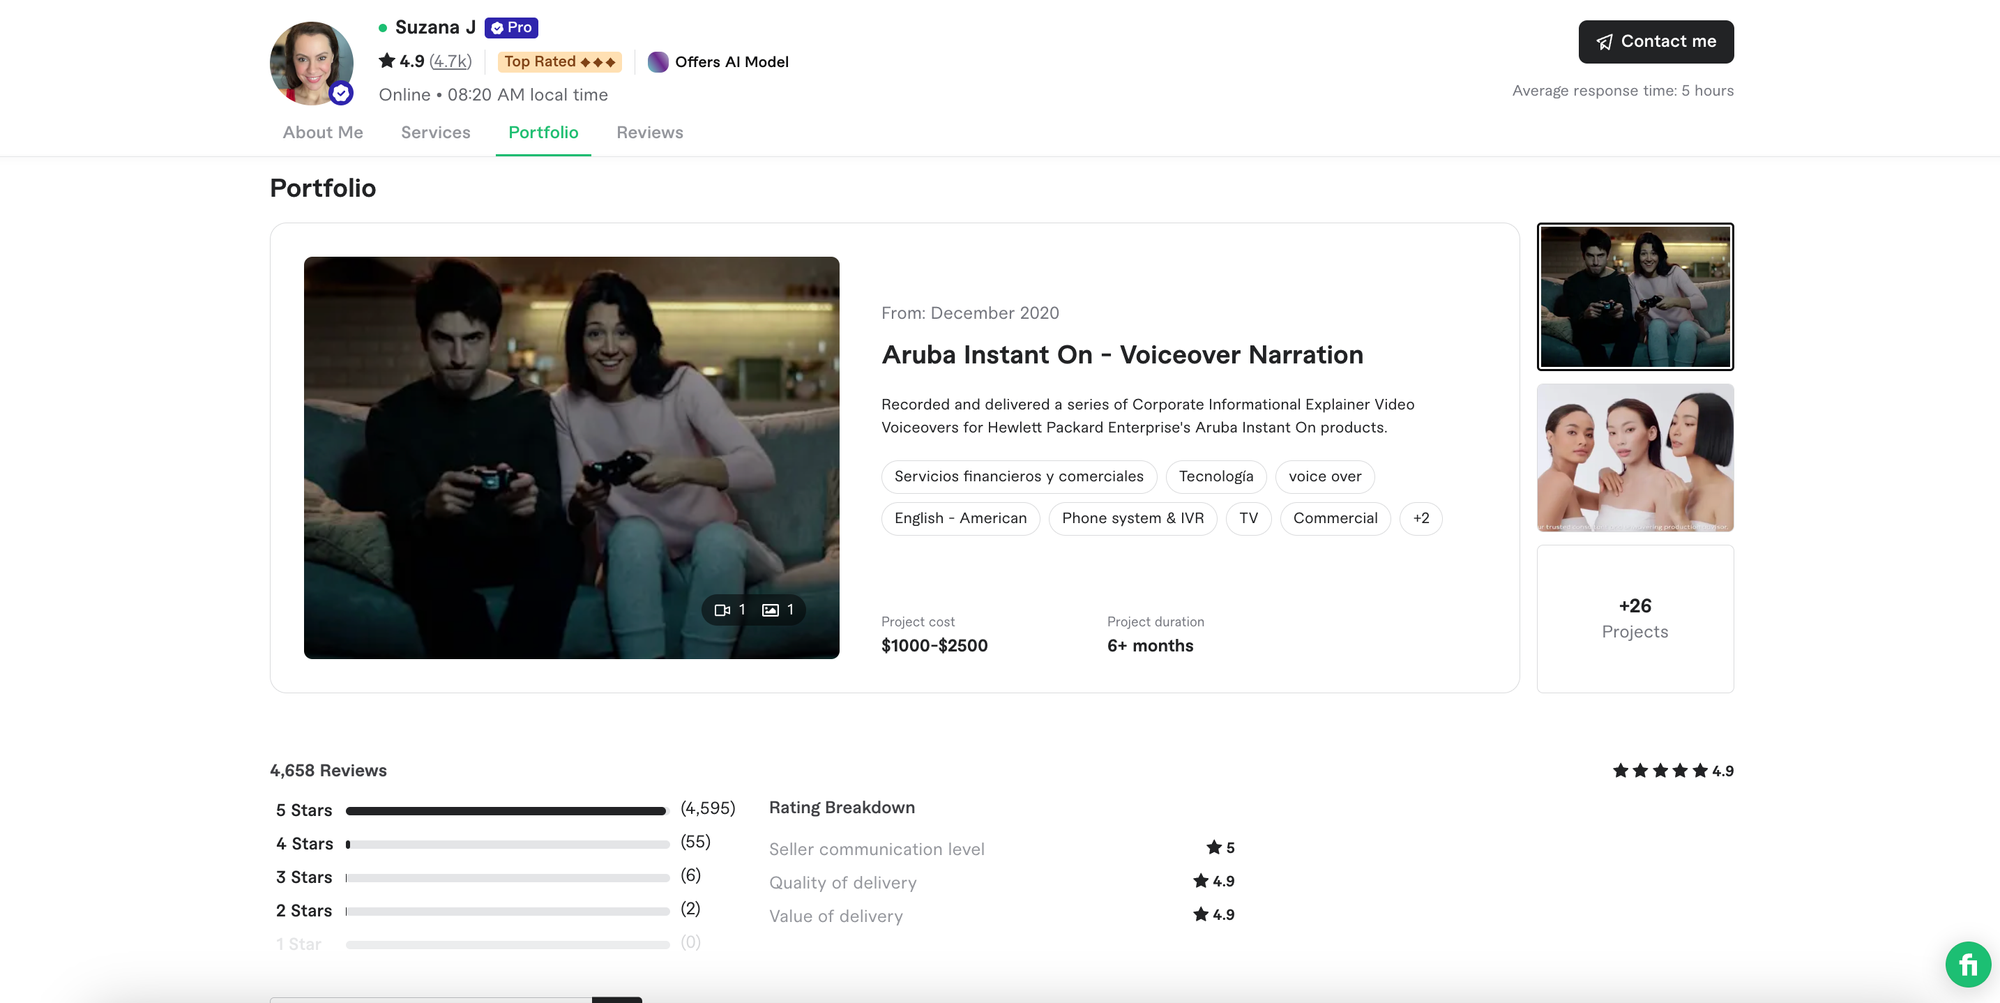The height and width of the screenshot is (1003, 2000).
Task: Click the 6+ months project duration value
Action: [x=1150, y=647]
